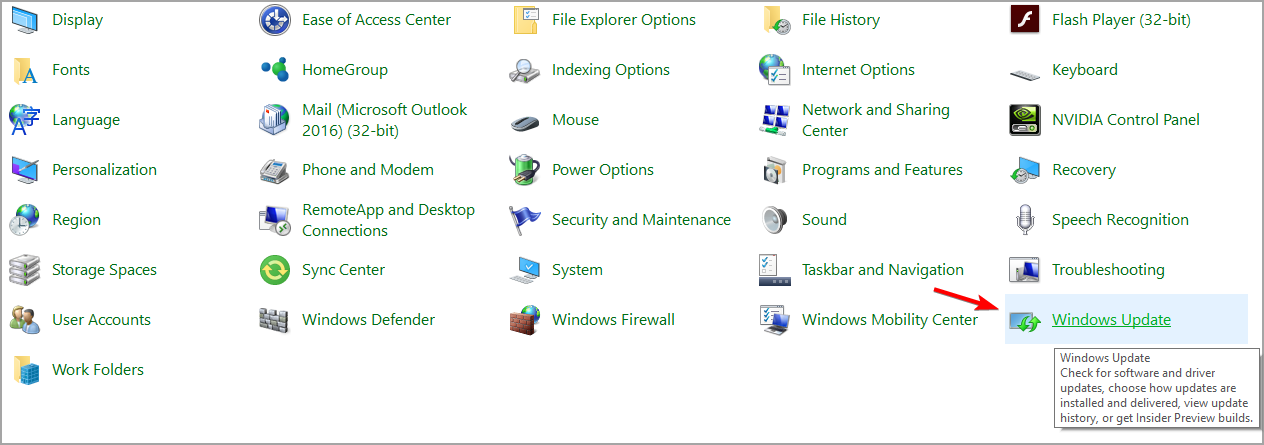Open the Region globe-clock icon
Viewport: 1264px width, 445px height.
tap(25, 220)
